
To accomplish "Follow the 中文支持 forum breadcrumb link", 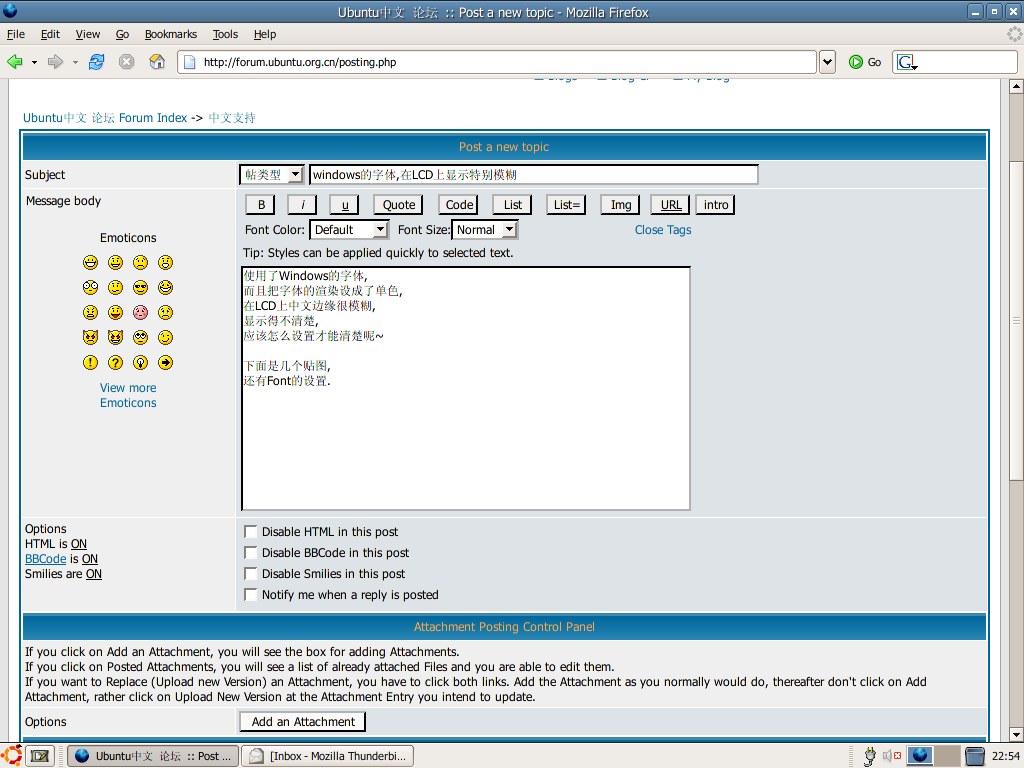I will (232, 118).
